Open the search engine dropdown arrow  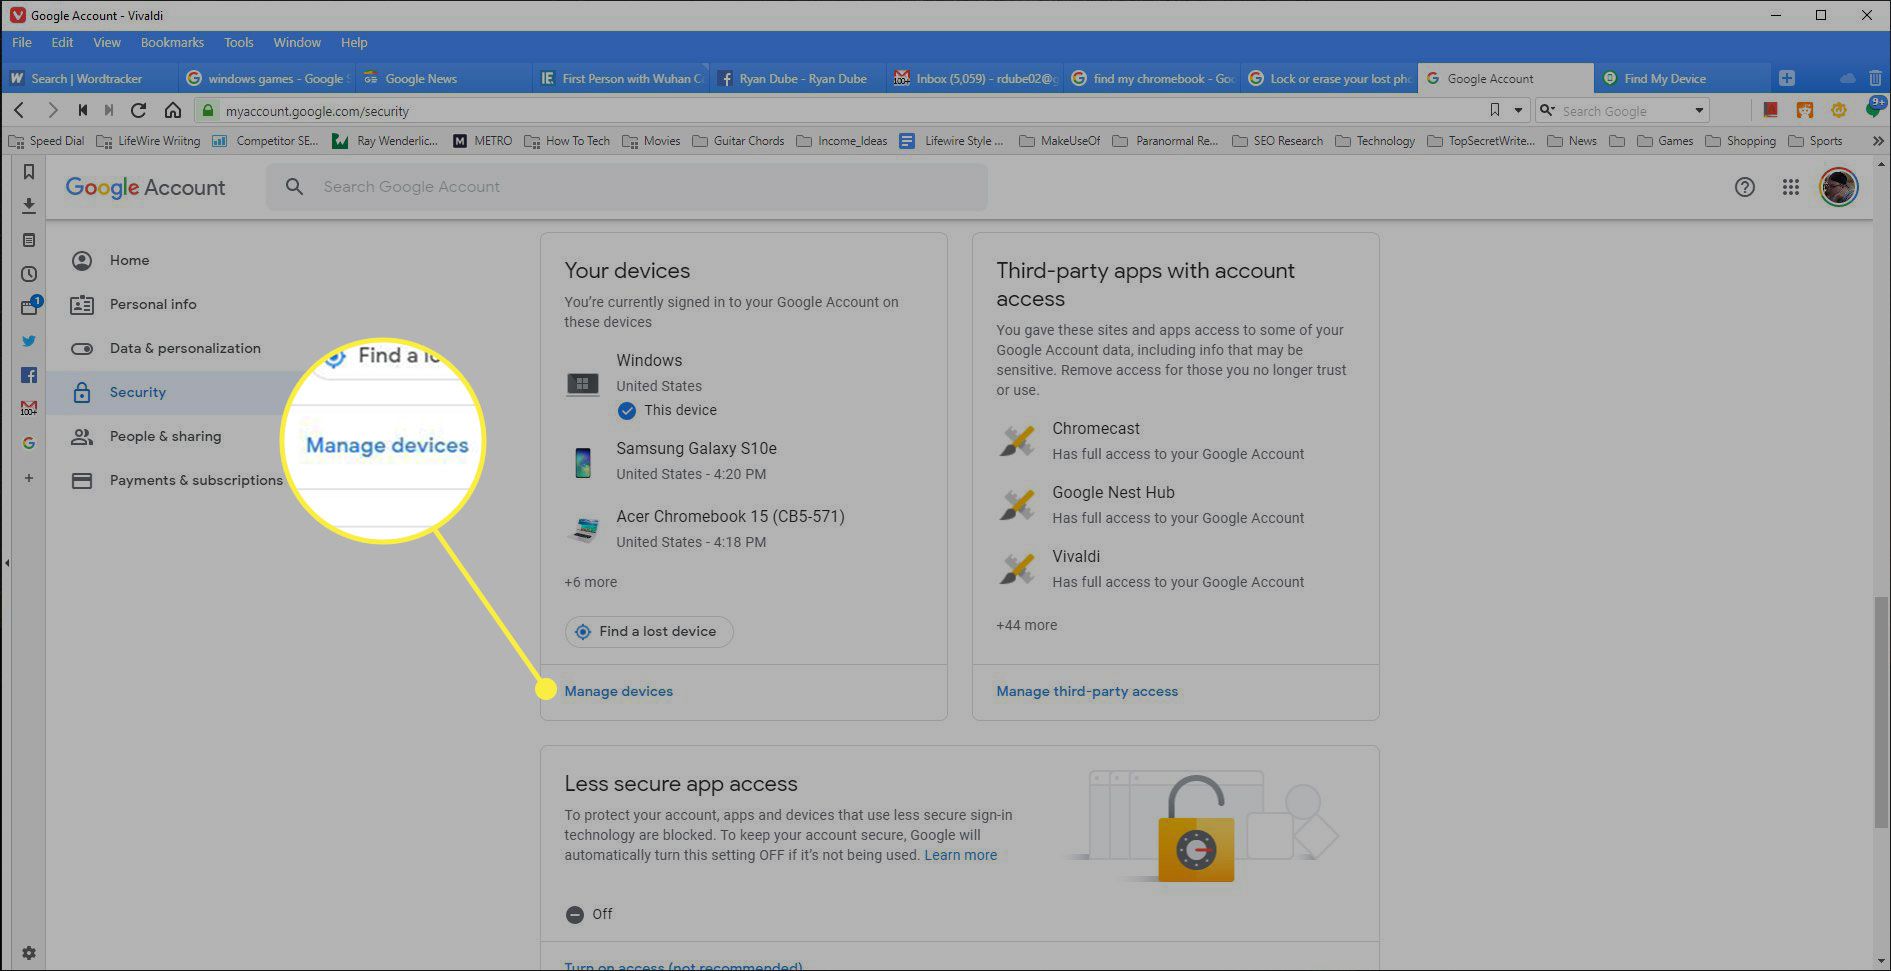[x=1699, y=110]
